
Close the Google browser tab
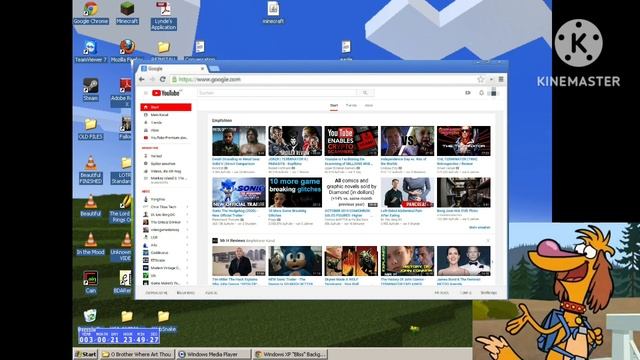pos(202,69)
